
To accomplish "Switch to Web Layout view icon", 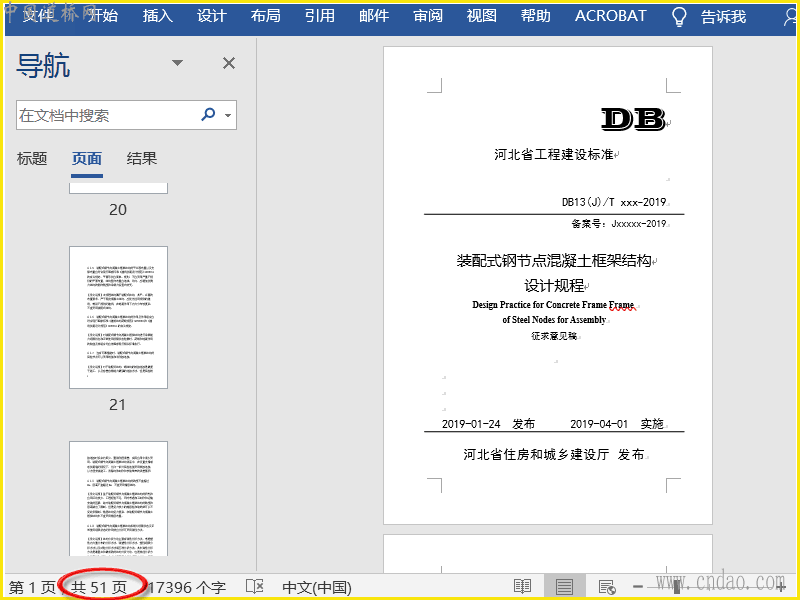I will tap(607, 587).
